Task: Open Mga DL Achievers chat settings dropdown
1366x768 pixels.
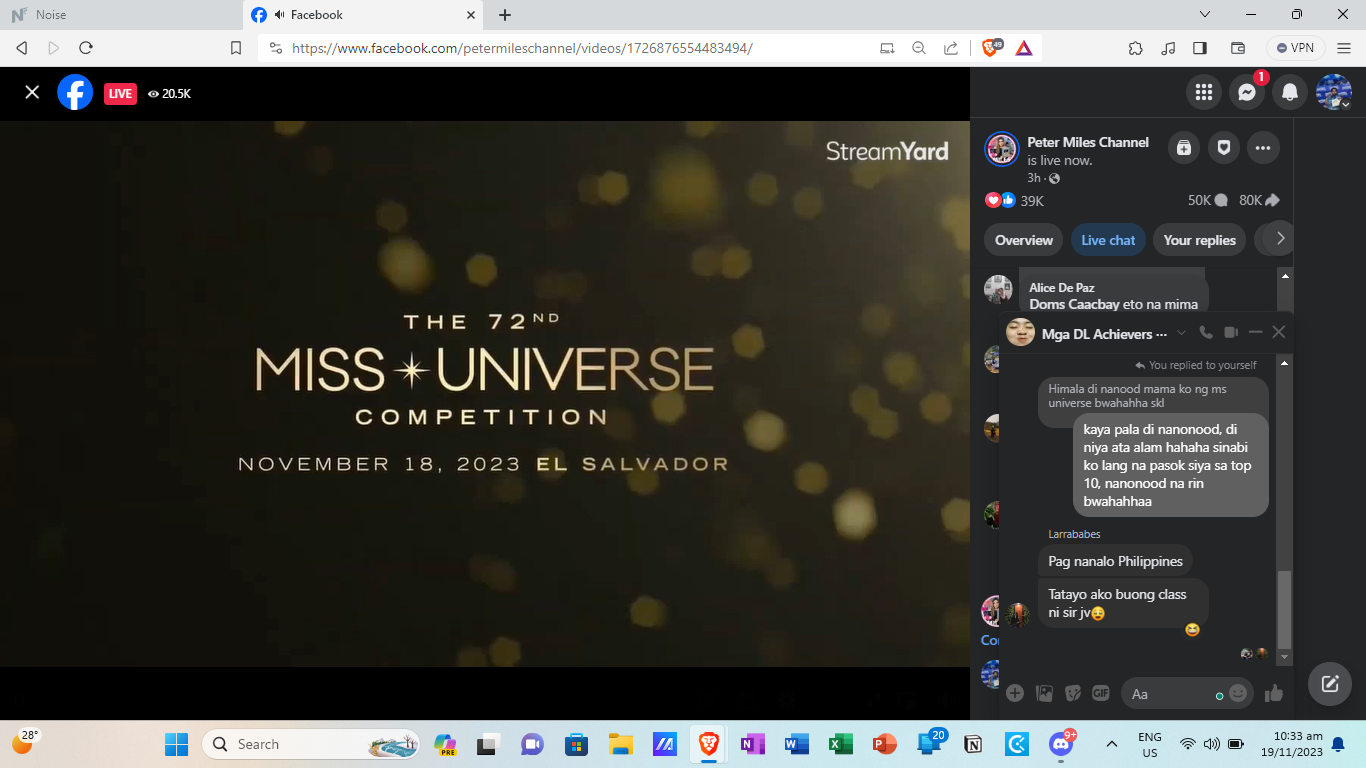Action: [1181, 333]
